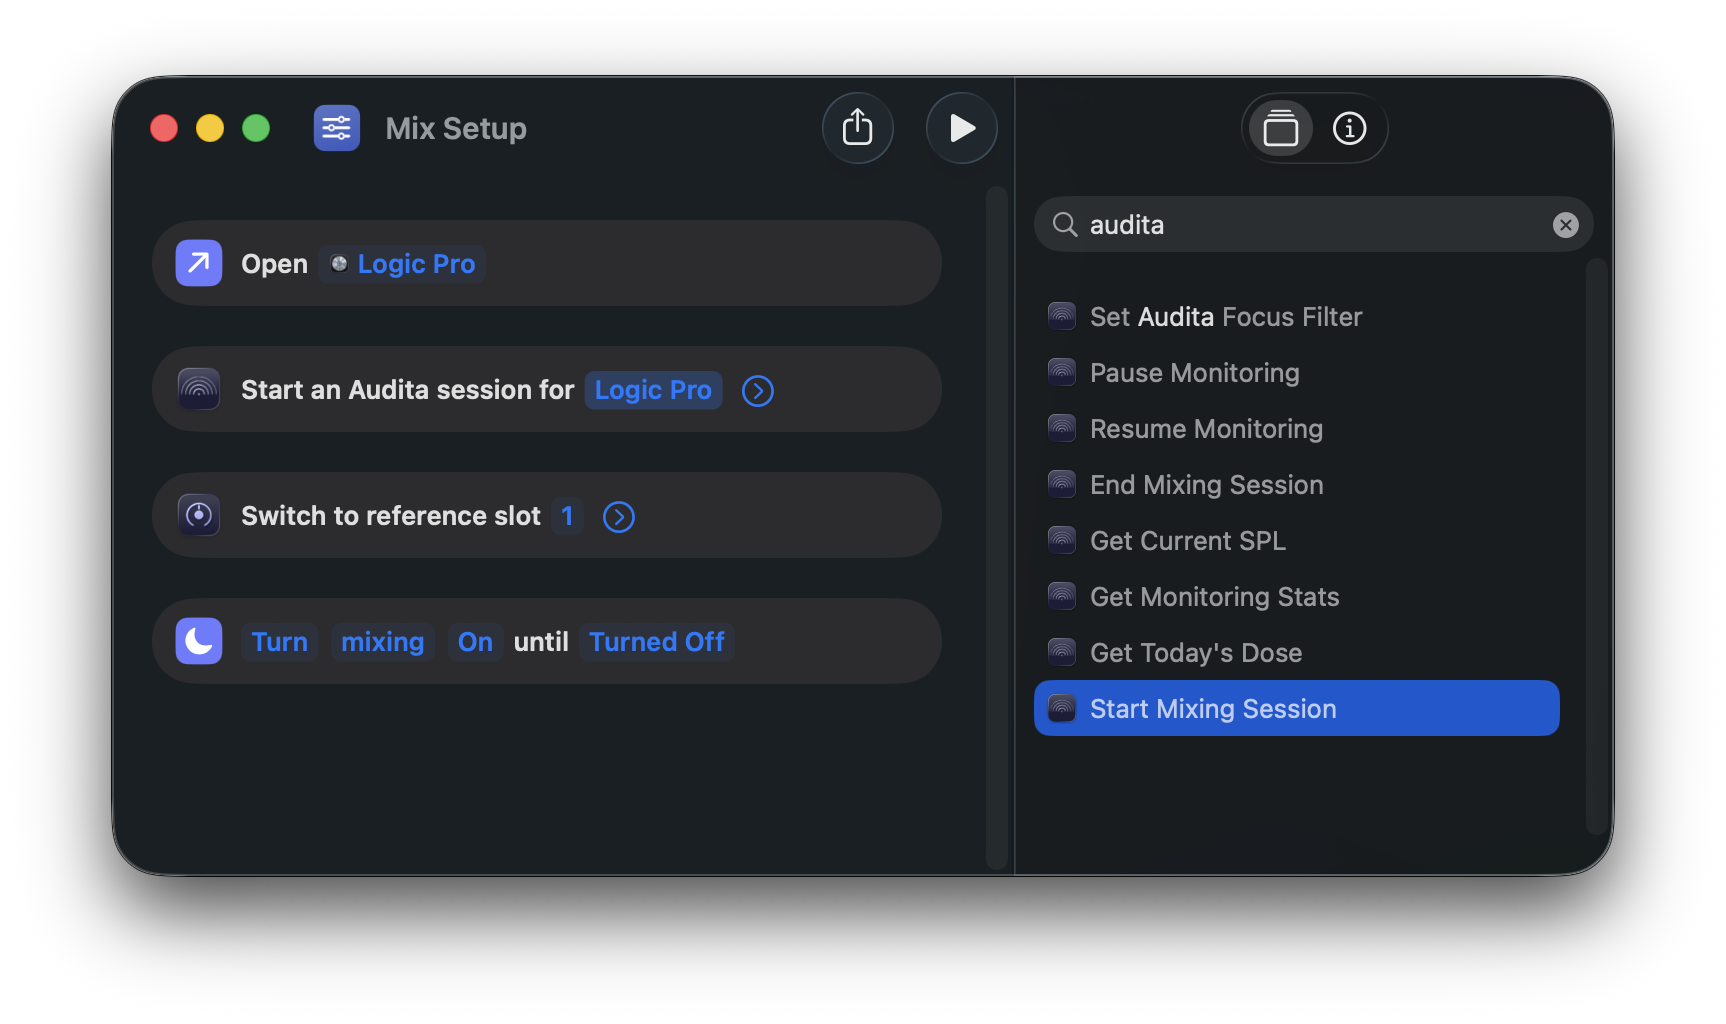The height and width of the screenshot is (1024, 1726).
Task: Click the editor vertical scrollbar
Action: click(996, 528)
